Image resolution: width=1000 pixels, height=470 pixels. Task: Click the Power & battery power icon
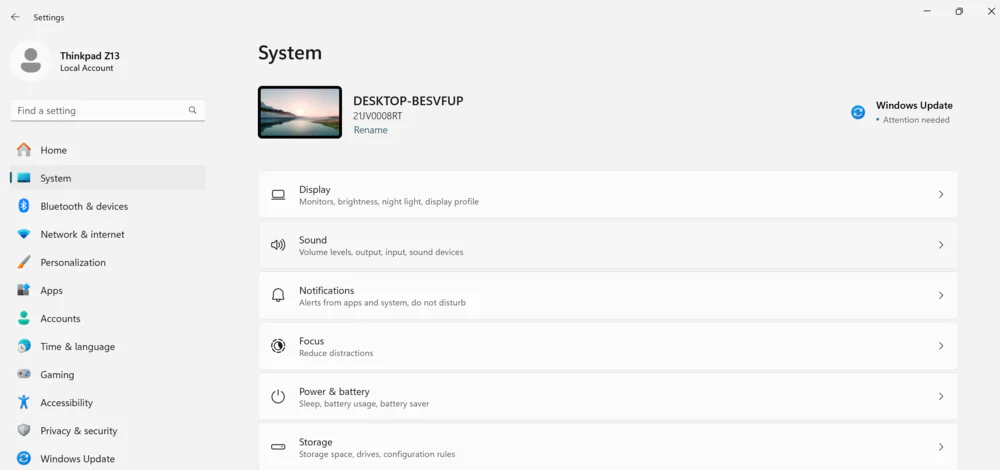278,396
